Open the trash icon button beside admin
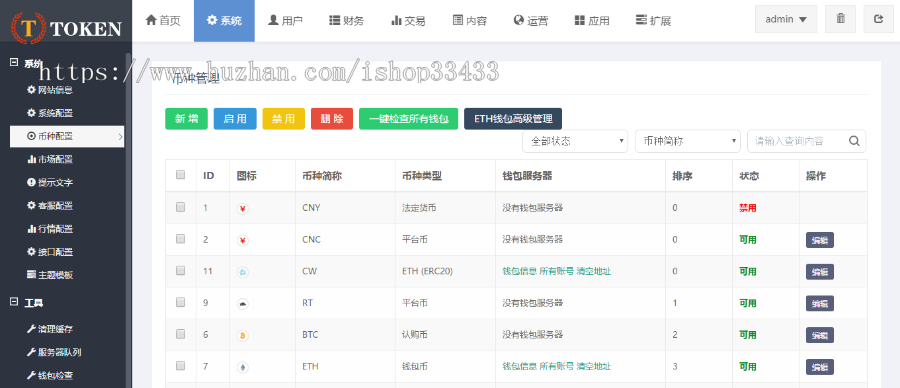 tap(840, 19)
